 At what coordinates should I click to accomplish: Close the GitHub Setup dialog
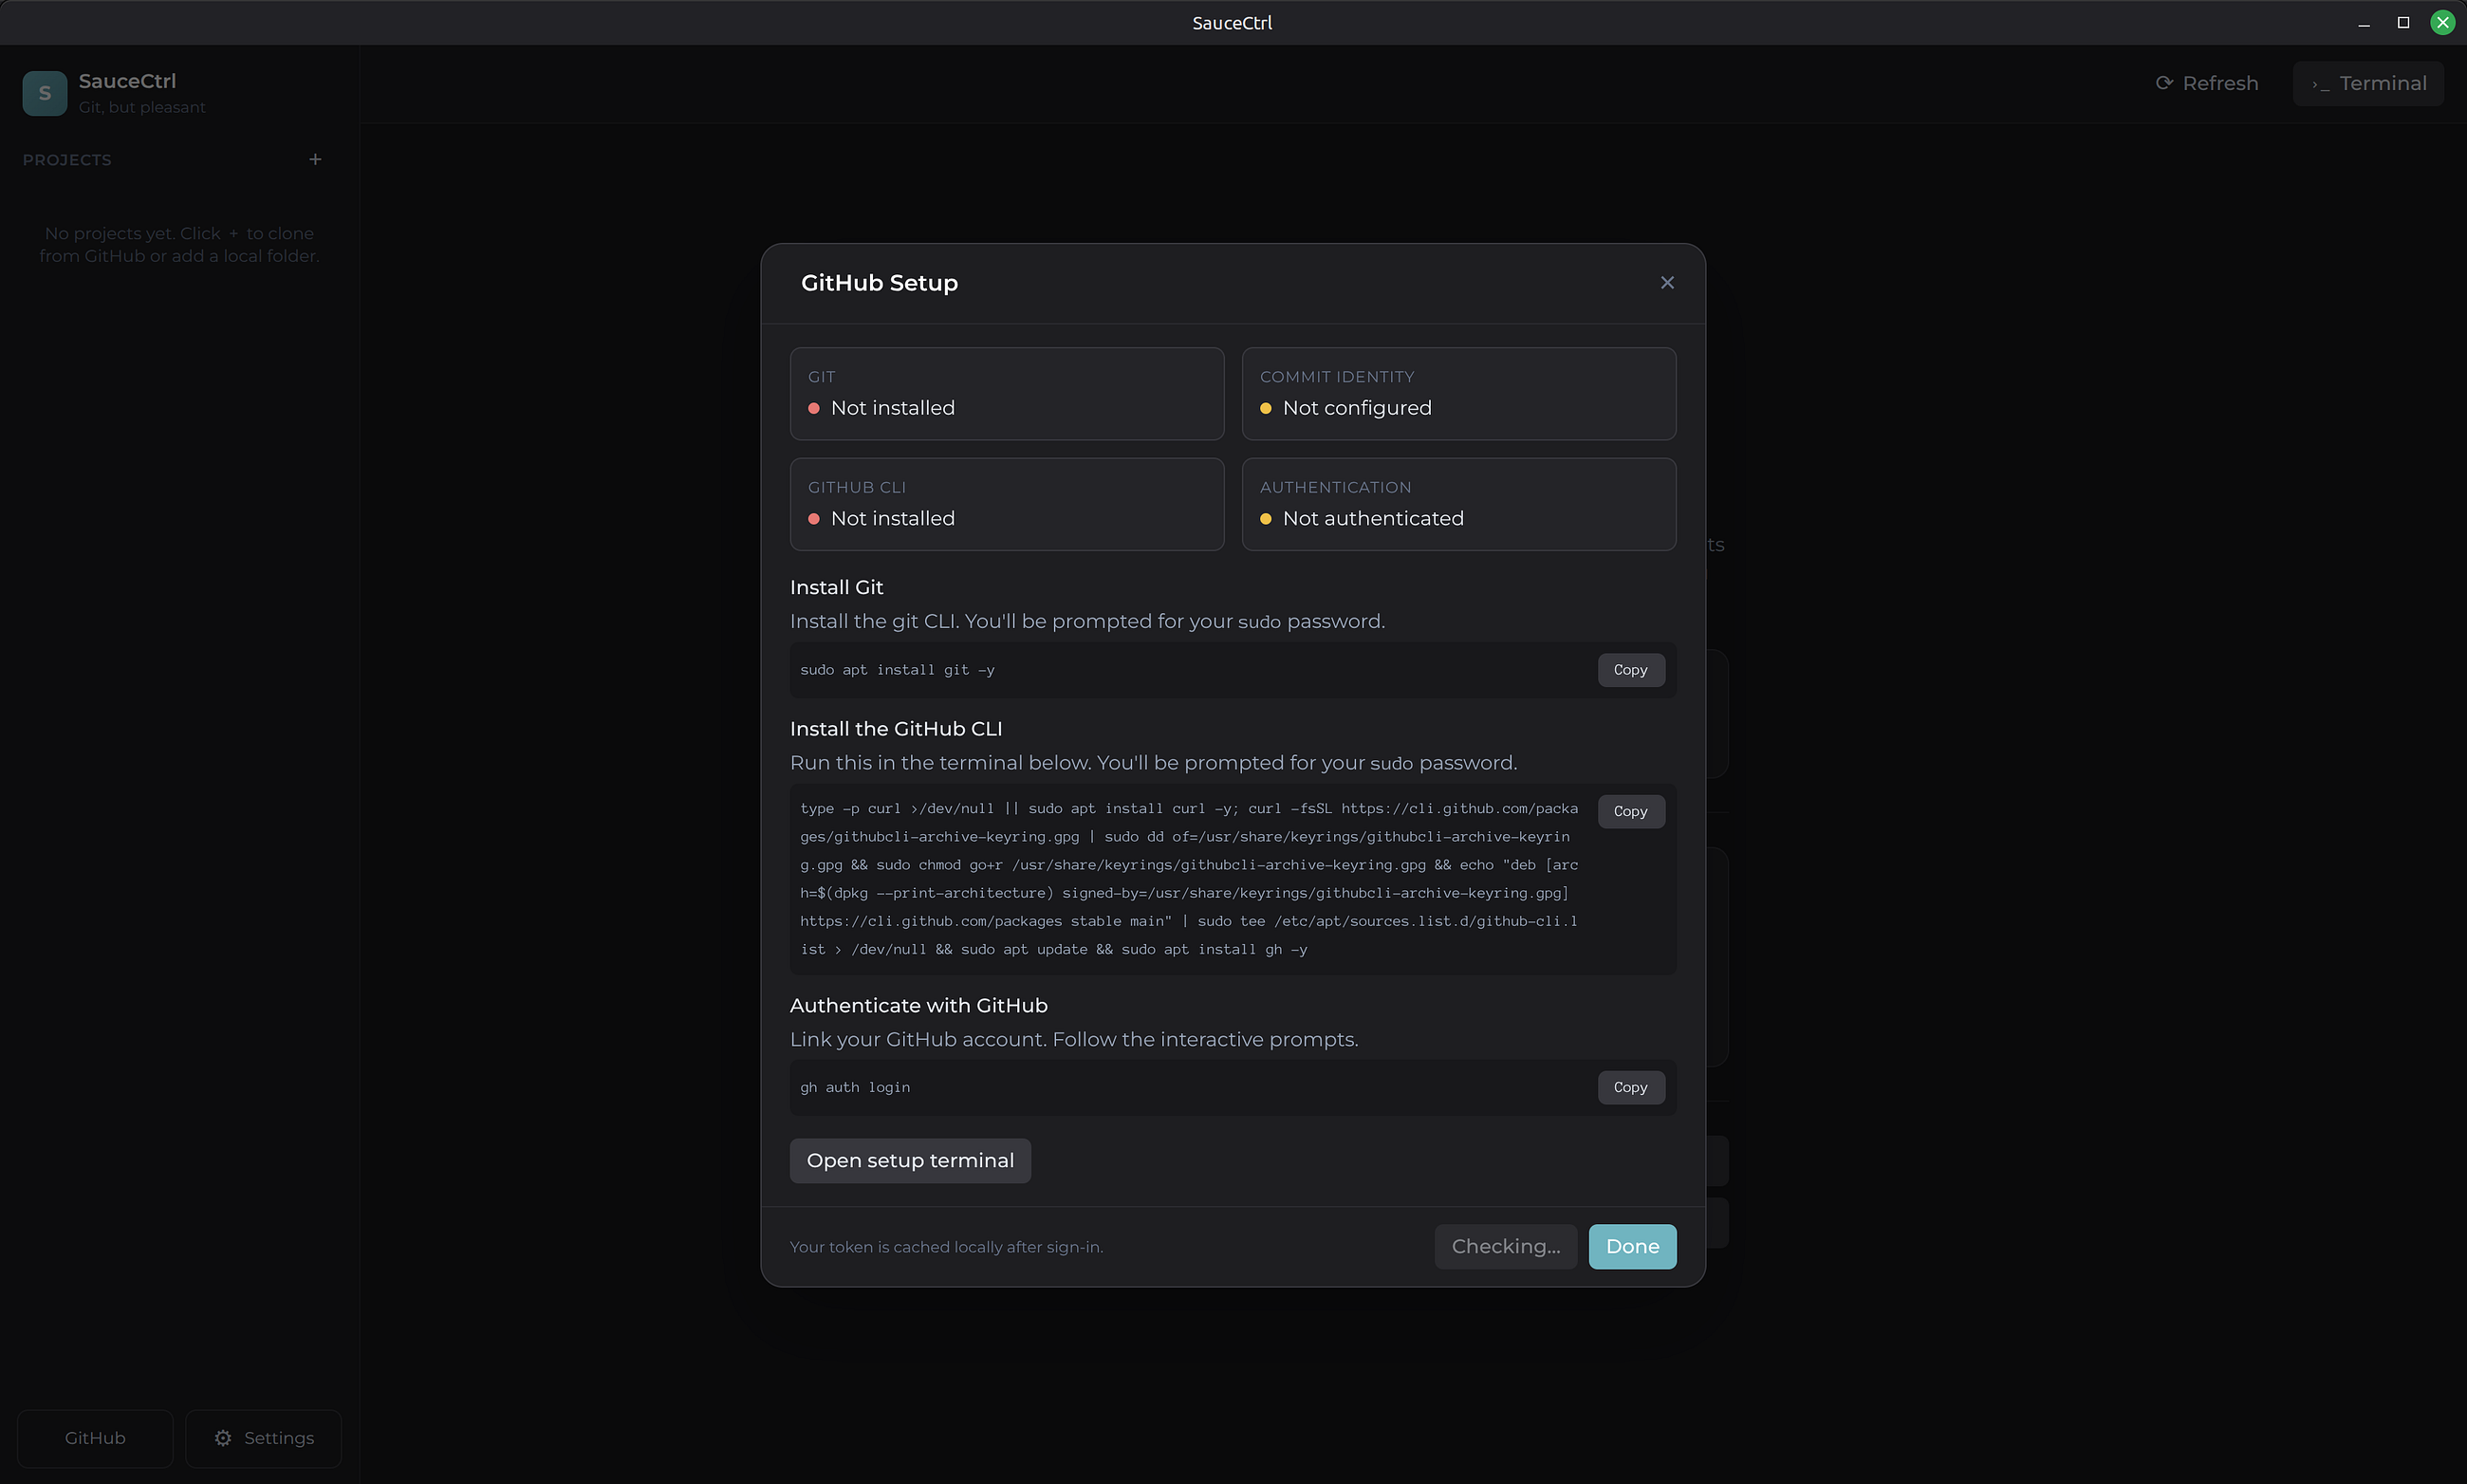point(1666,283)
